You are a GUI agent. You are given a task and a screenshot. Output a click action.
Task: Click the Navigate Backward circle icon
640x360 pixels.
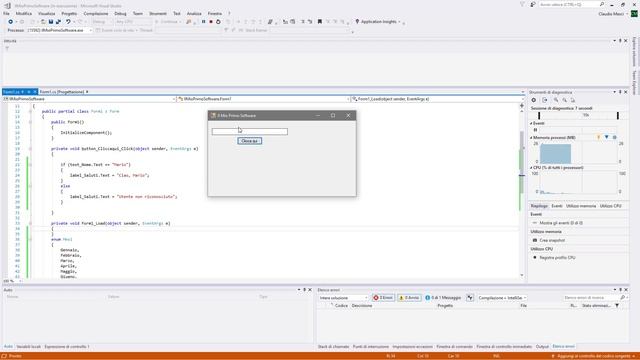tap(10, 22)
